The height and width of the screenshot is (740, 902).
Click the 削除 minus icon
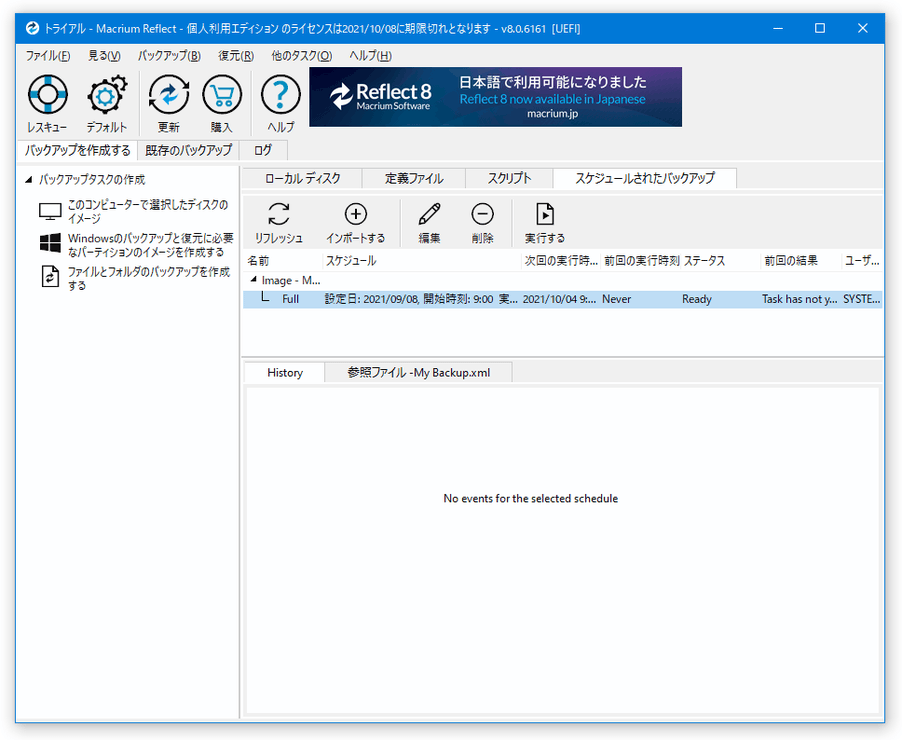tap(482, 214)
